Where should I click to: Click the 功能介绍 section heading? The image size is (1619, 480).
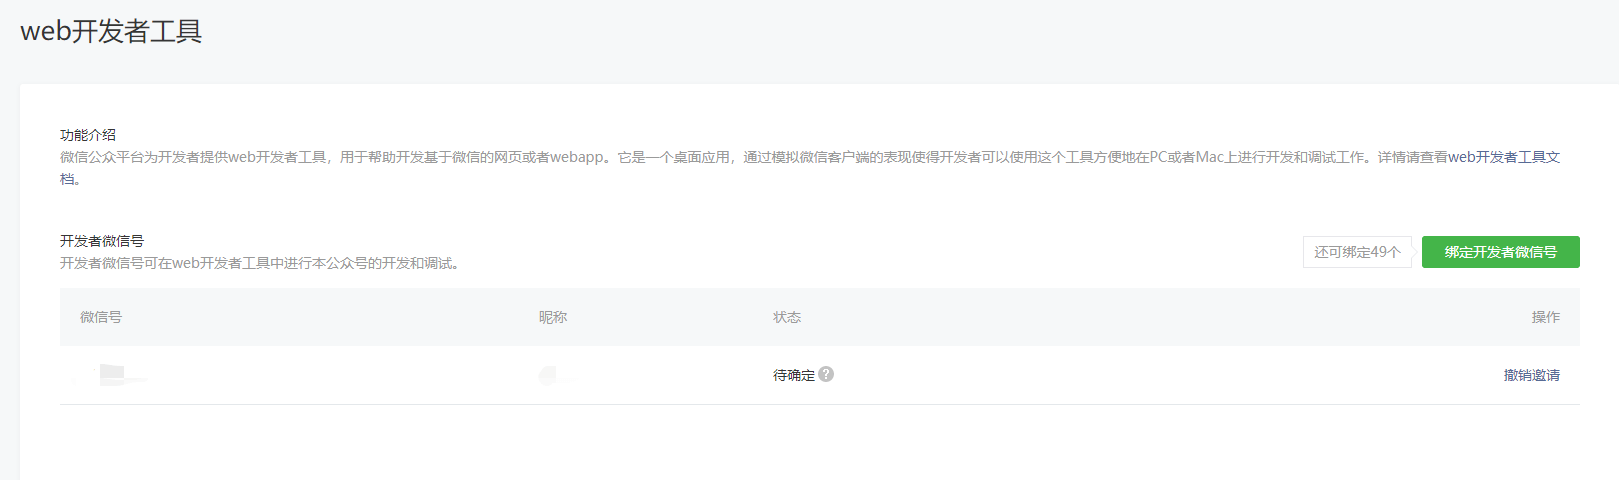88,135
